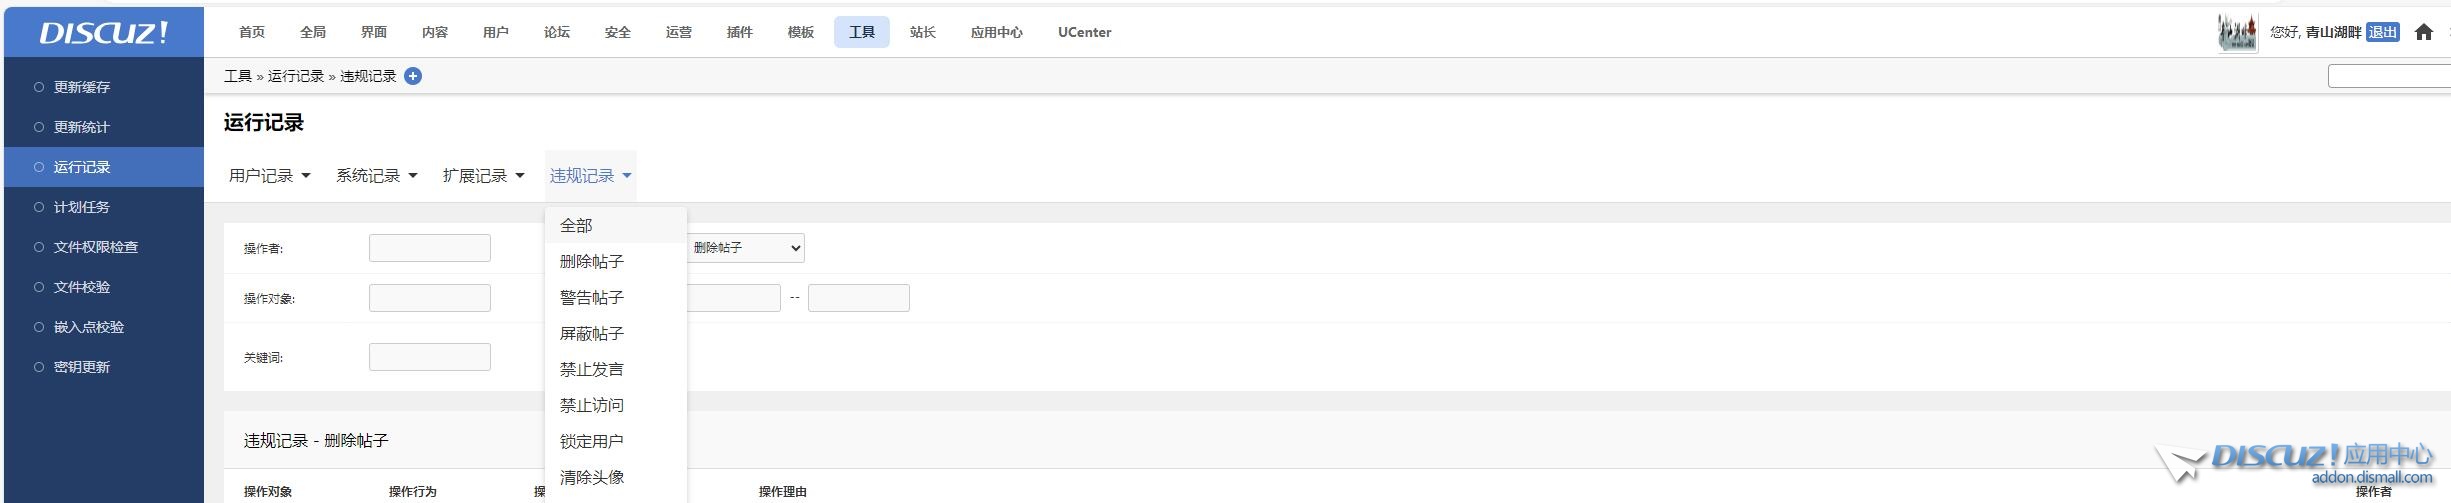
Task: Open the UCenter top navigation tab
Action: (1084, 32)
